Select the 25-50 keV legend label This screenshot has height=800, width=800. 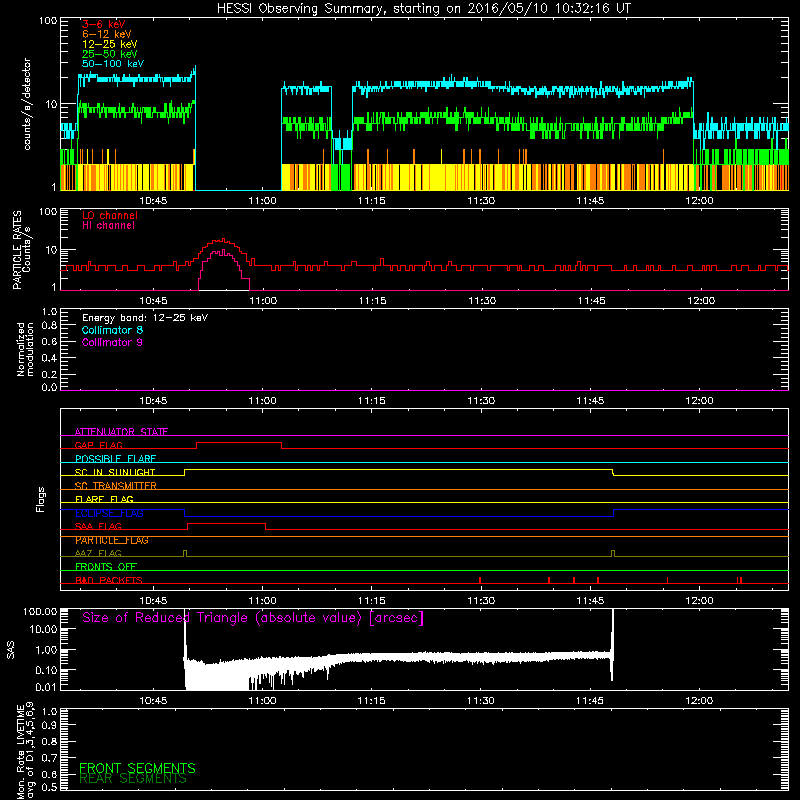click(110, 54)
